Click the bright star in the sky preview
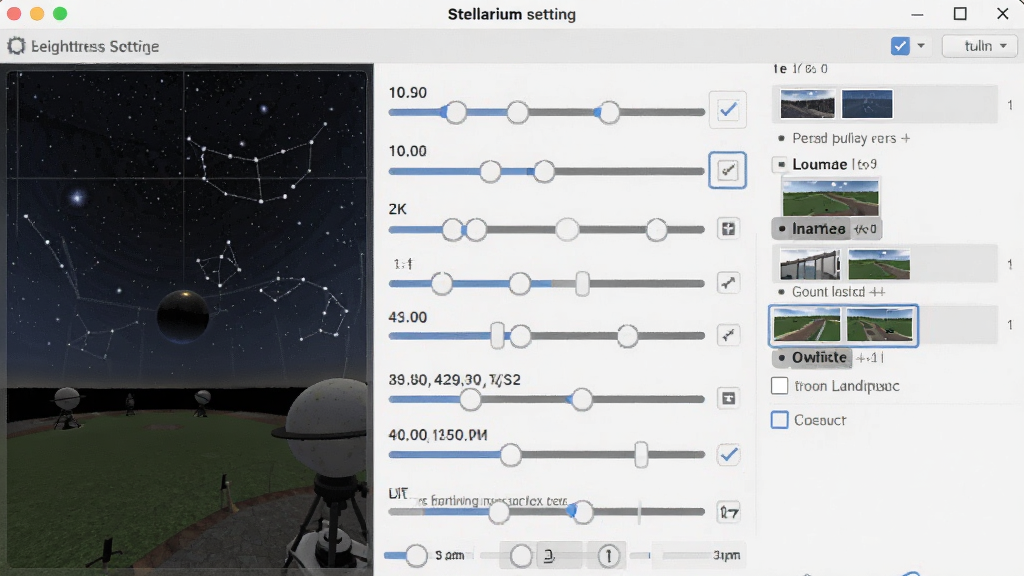 (x=77, y=197)
